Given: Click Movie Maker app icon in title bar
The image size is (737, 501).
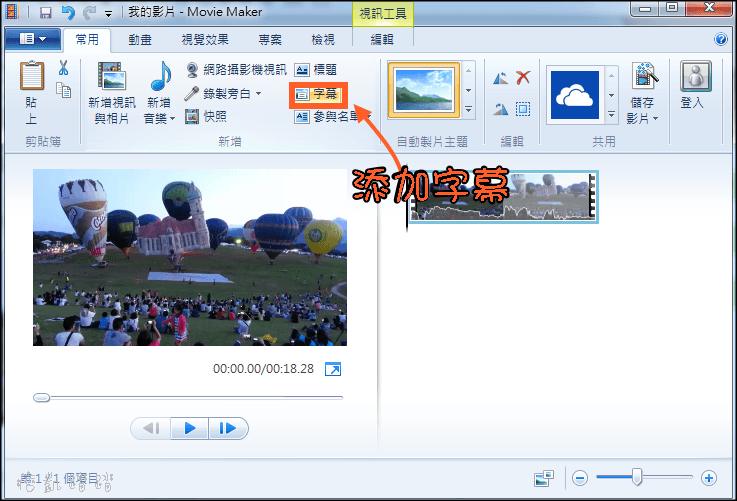Looking at the screenshot, I should click(x=11, y=11).
